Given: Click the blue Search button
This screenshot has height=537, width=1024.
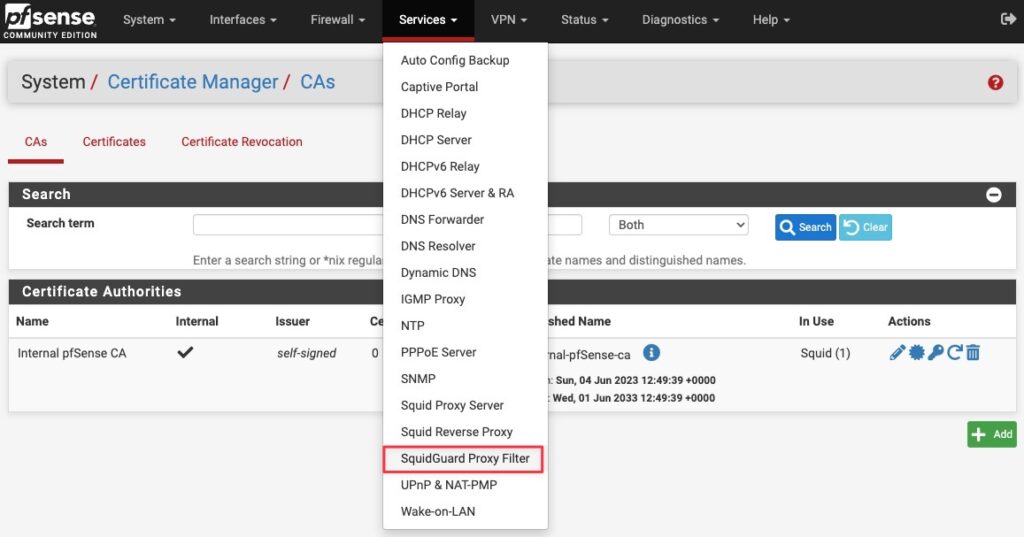Looking at the screenshot, I should click(x=805, y=227).
